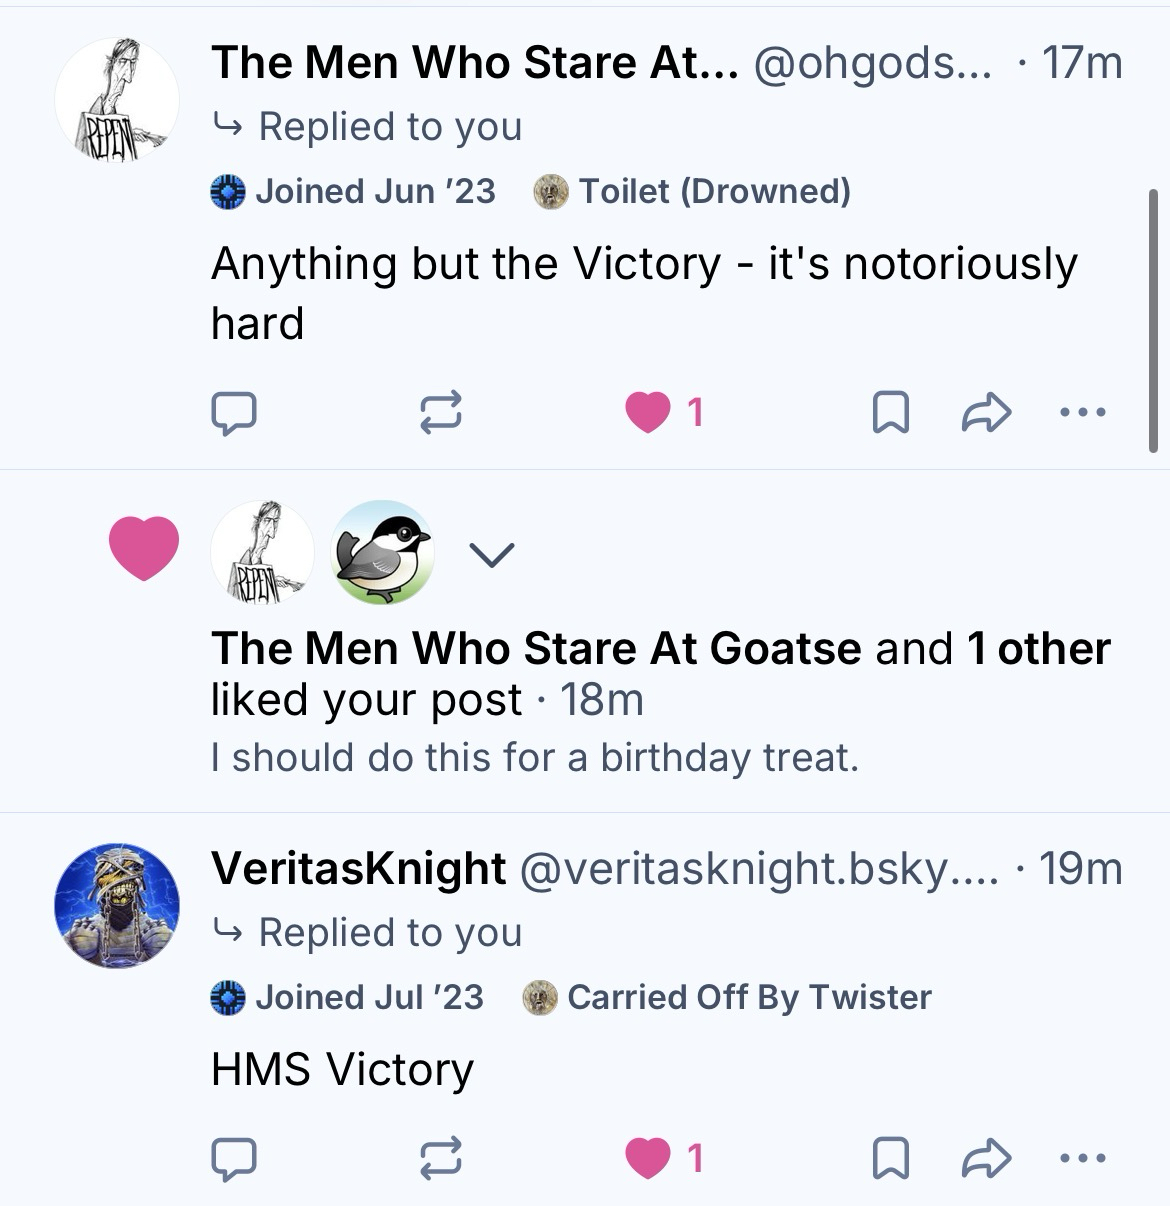Open 'The Men Who Stare At...' reply author name
Image resolution: width=1170 pixels, height=1206 pixels.
pos(474,63)
